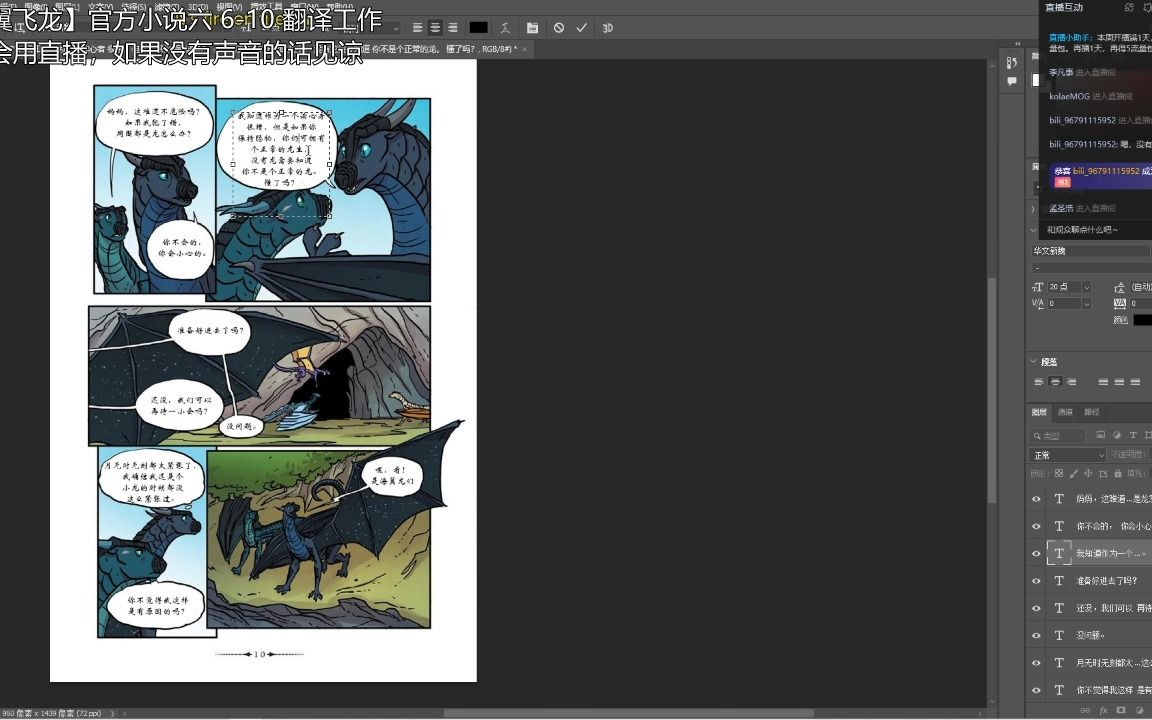
Task: Click fx layer style icon
Action: point(1103,710)
